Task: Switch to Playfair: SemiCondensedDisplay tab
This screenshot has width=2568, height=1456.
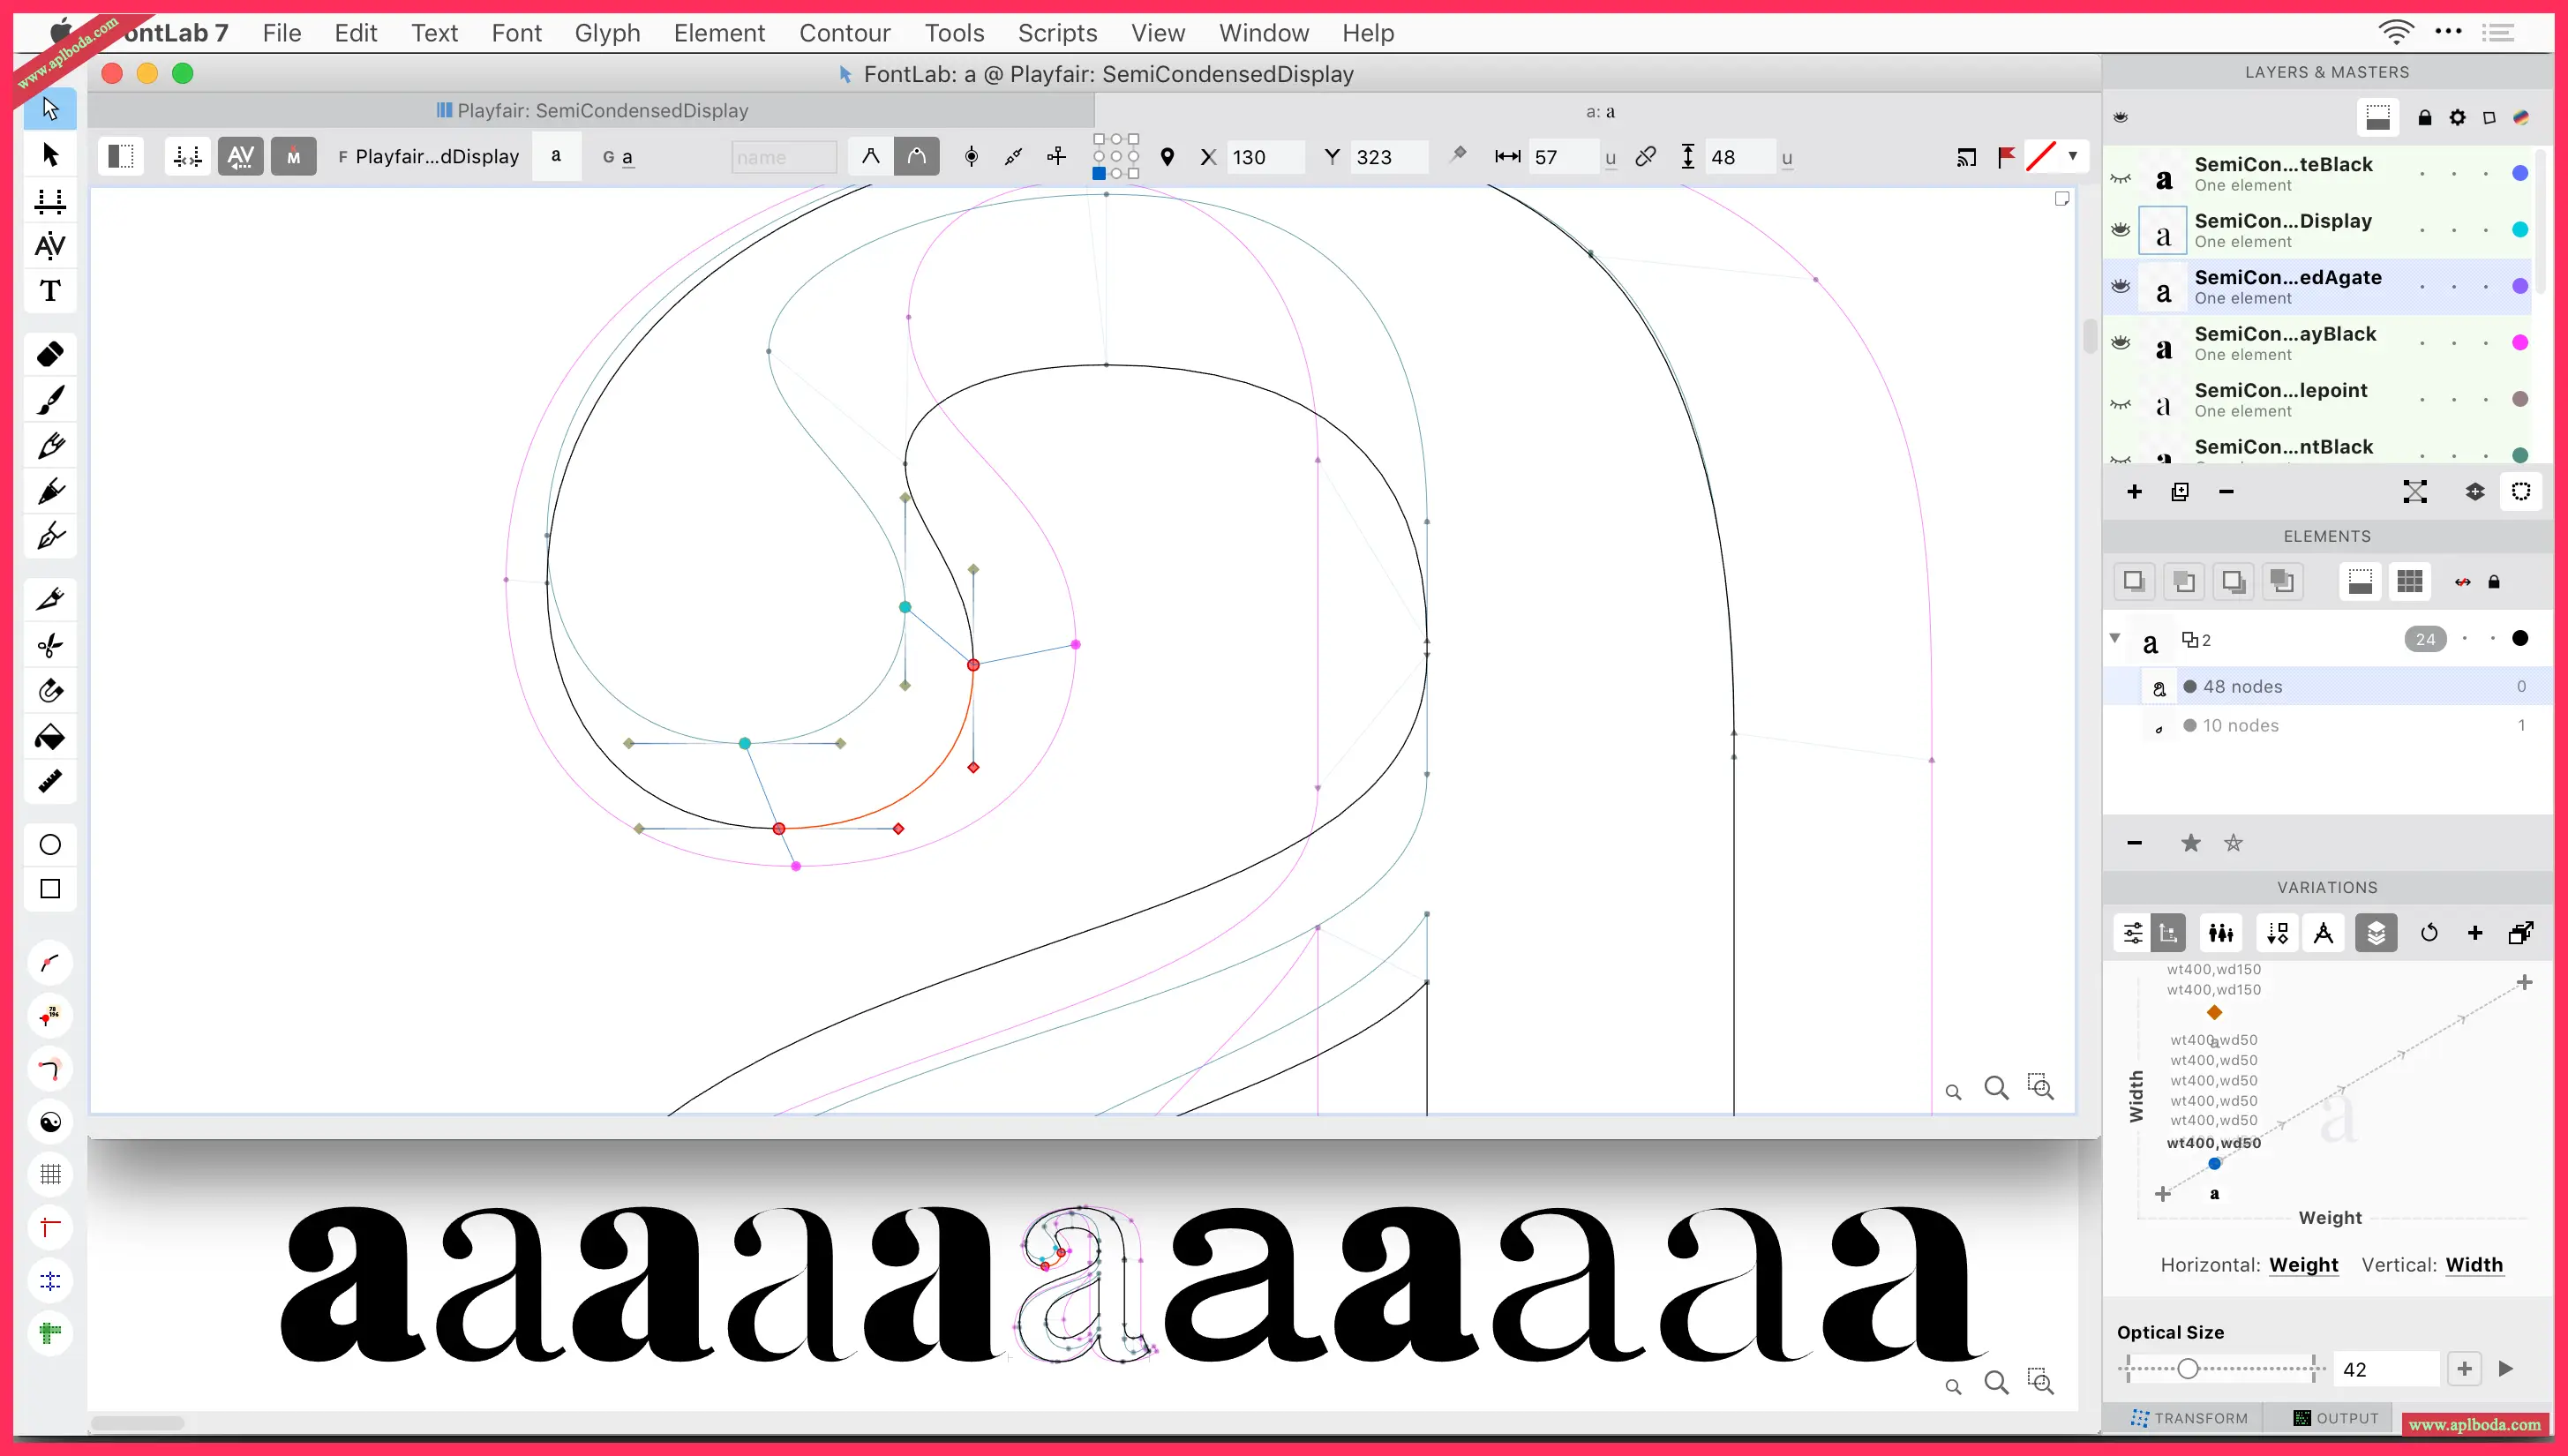Action: (592, 110)
